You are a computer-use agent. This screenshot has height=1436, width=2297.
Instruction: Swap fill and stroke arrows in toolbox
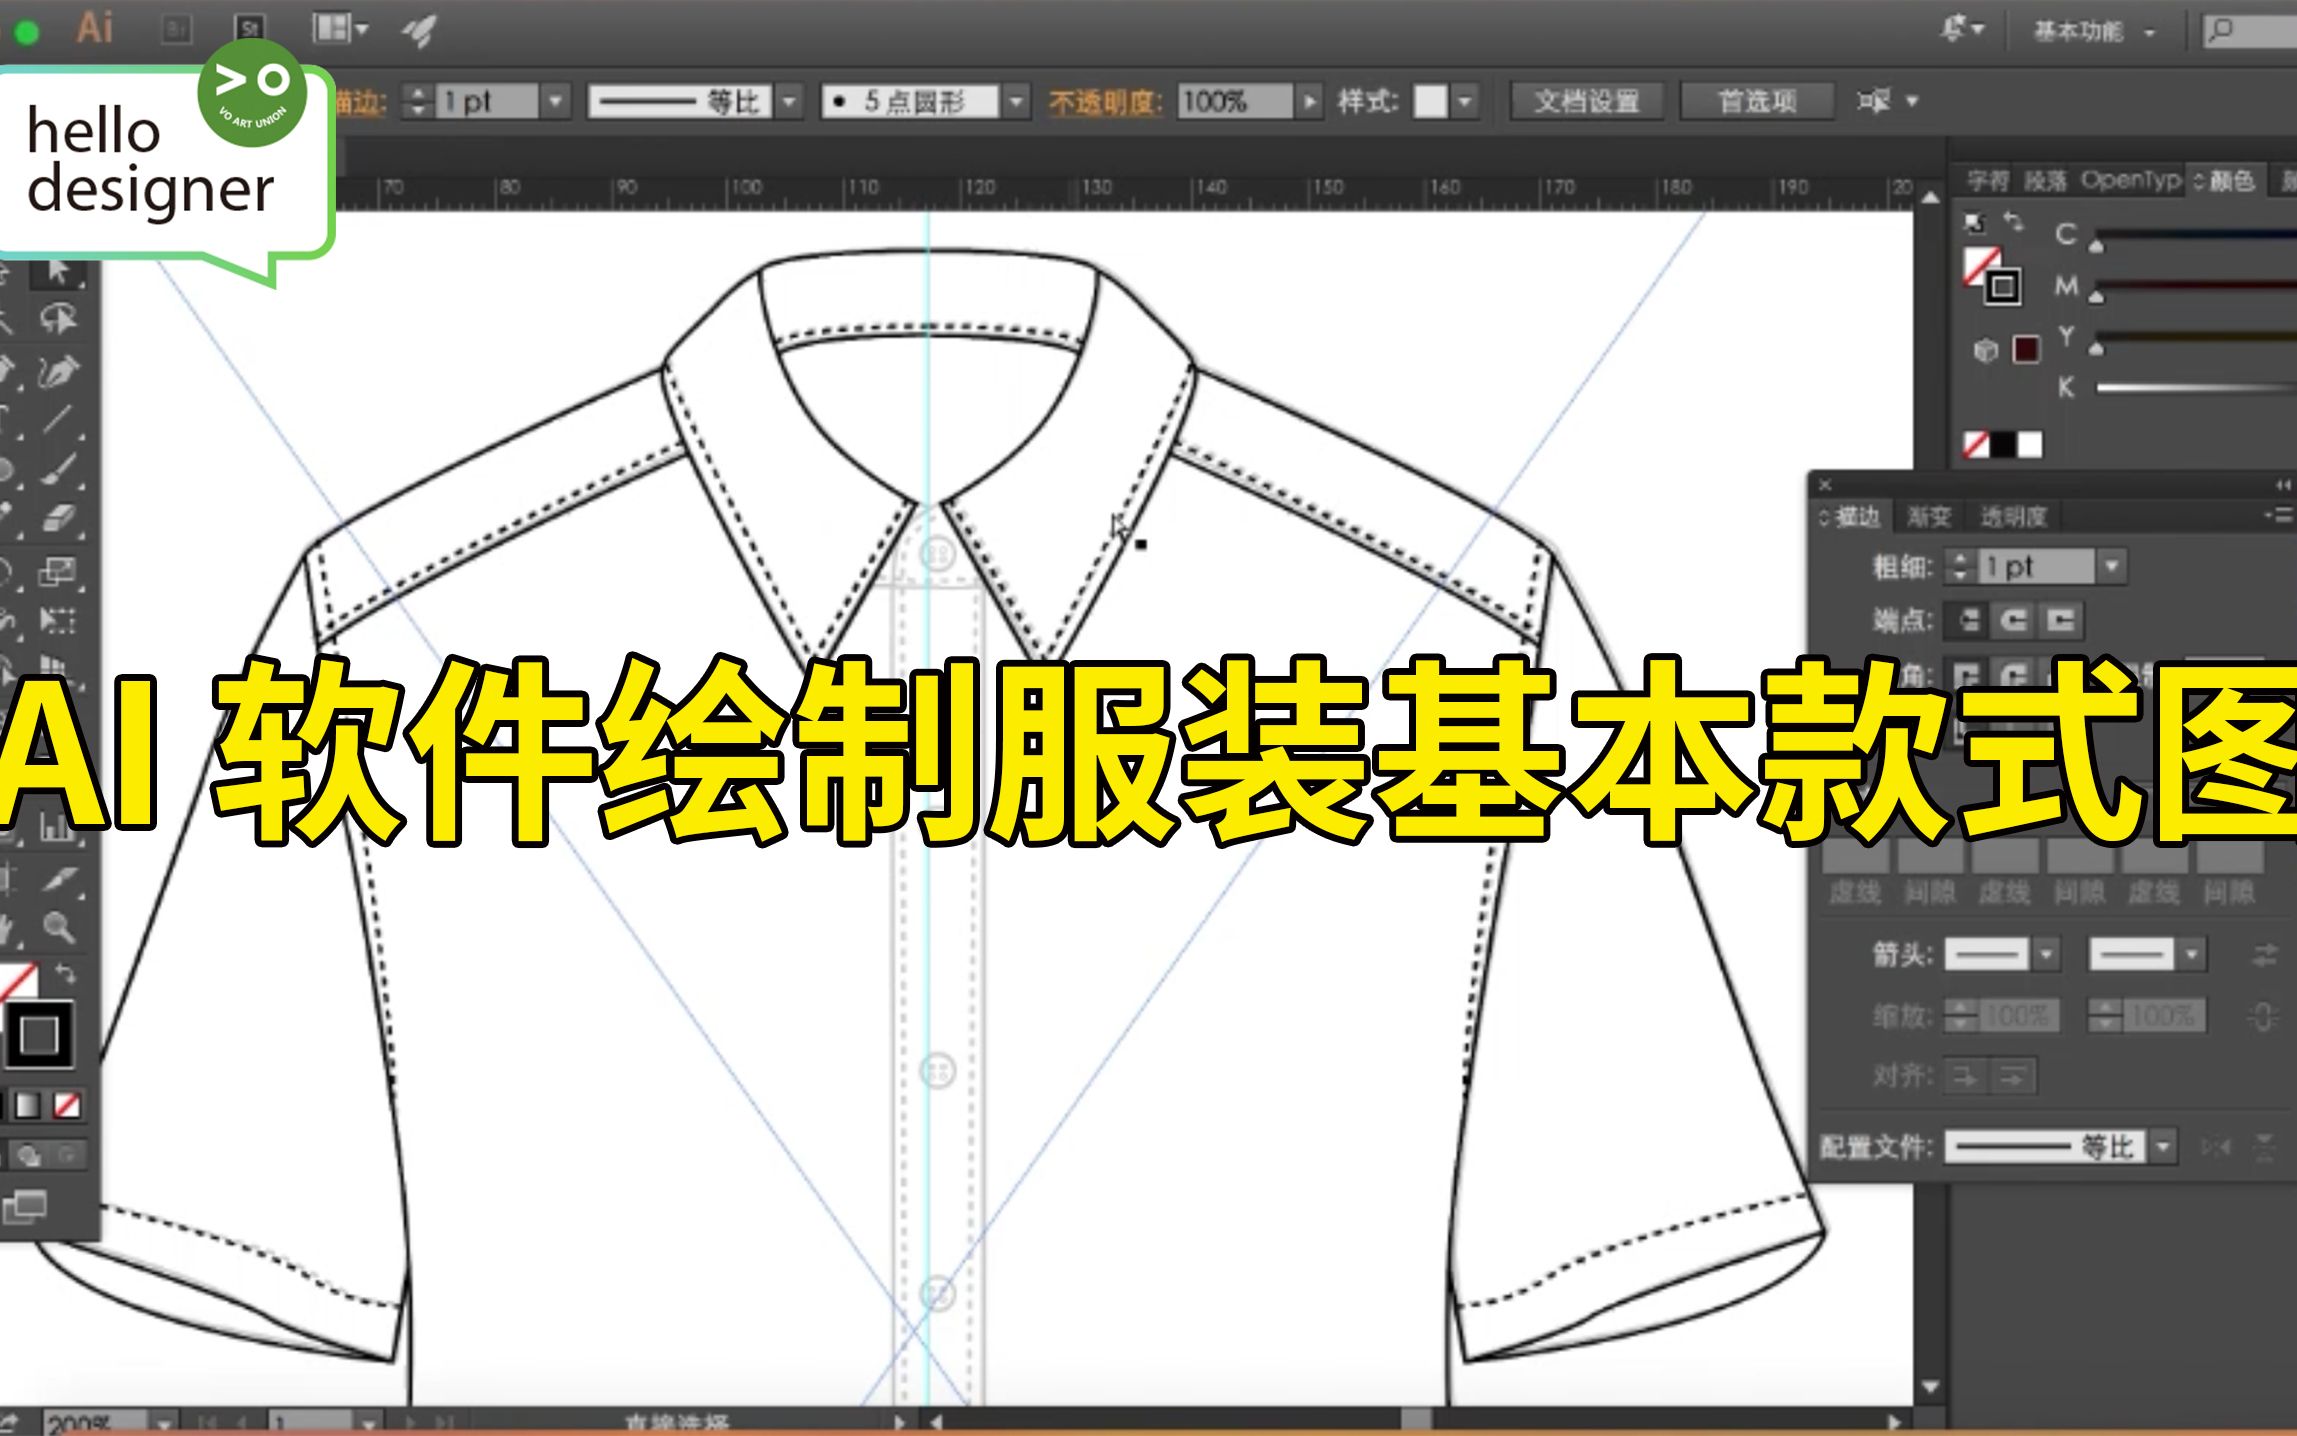66,973
